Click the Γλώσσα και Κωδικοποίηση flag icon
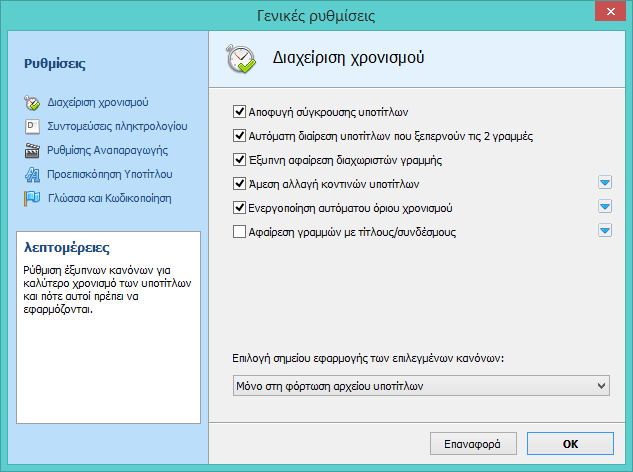The image size is (633, 472). [x=30, y=198]
